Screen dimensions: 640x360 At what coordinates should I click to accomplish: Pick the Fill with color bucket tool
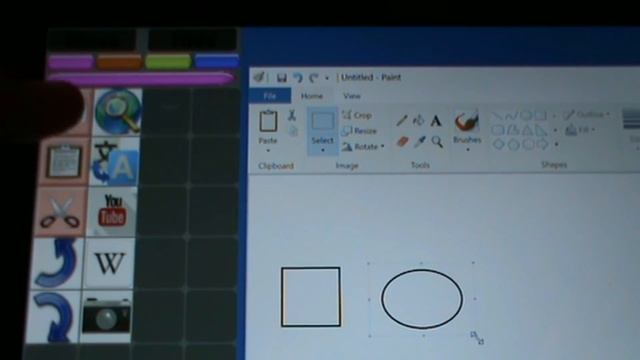click(418, 120)
